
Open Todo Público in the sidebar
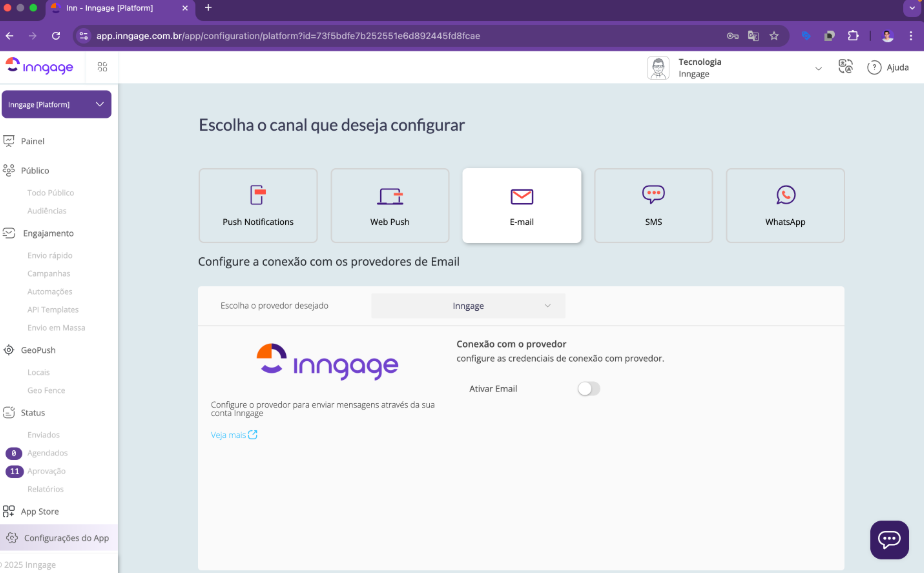tap(51, 193)
